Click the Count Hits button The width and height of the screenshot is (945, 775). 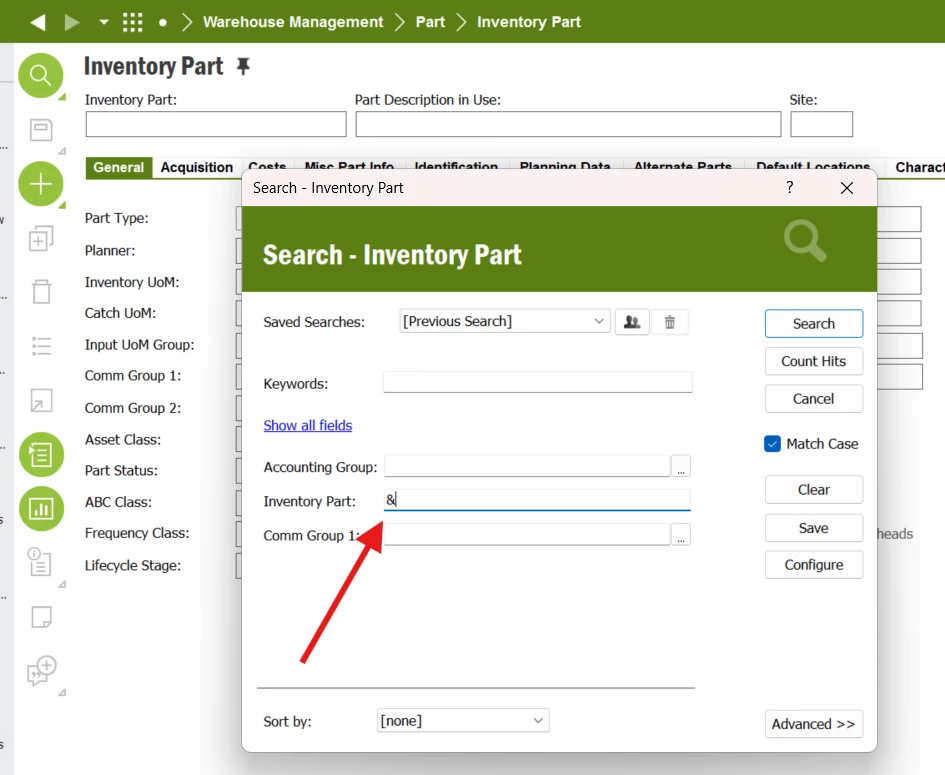[x=814, y=361]
